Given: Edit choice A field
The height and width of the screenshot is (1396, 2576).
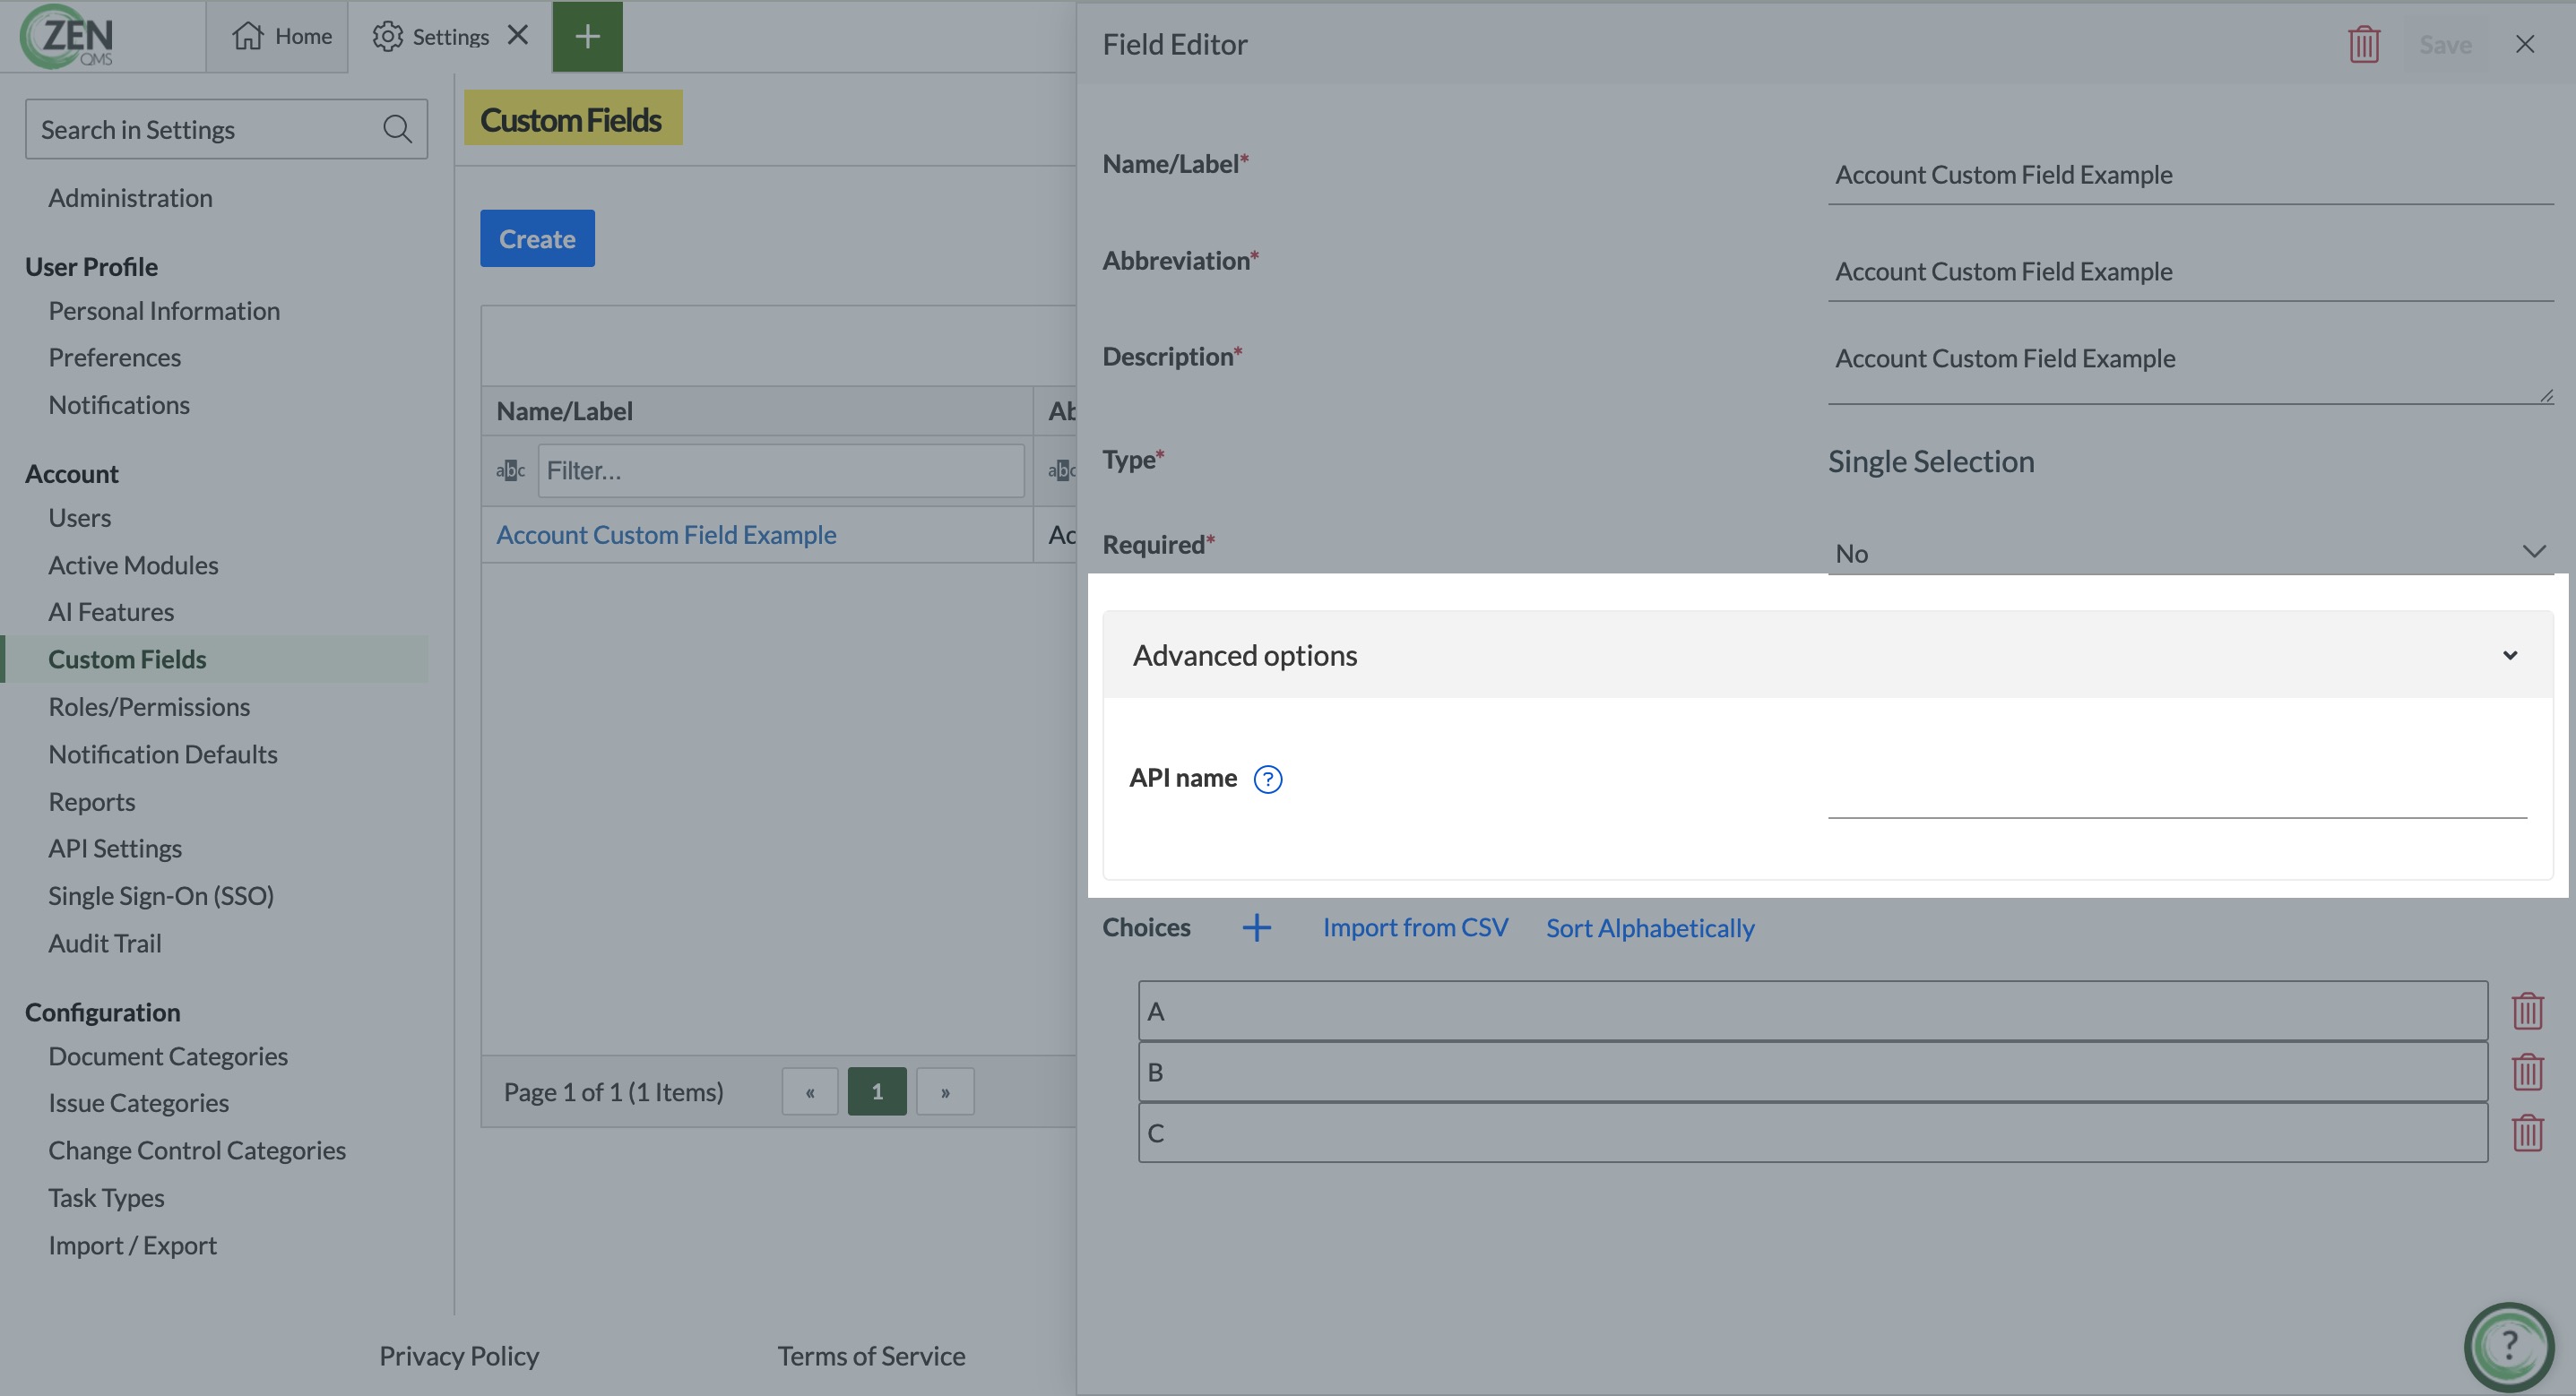Looking at the screenshot, I should [1813, 1011].
